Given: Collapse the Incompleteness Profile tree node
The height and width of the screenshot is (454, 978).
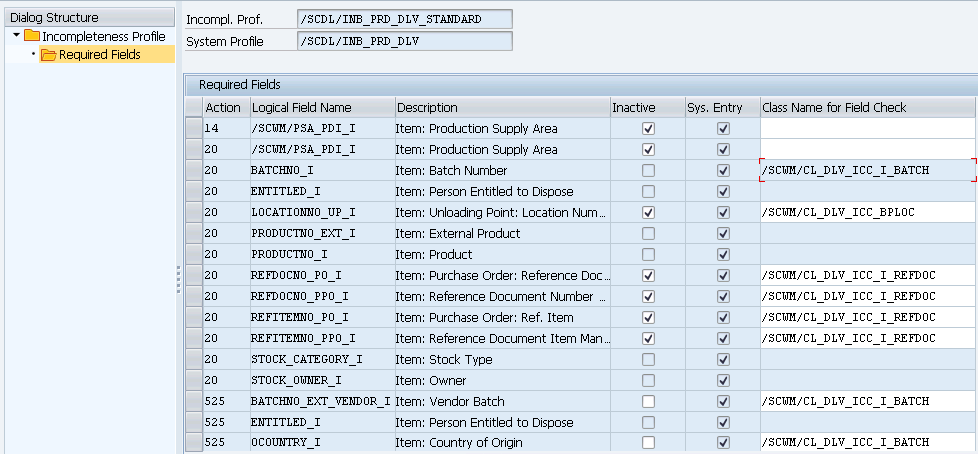Looking at the screenshot, I should click(17, 36).
